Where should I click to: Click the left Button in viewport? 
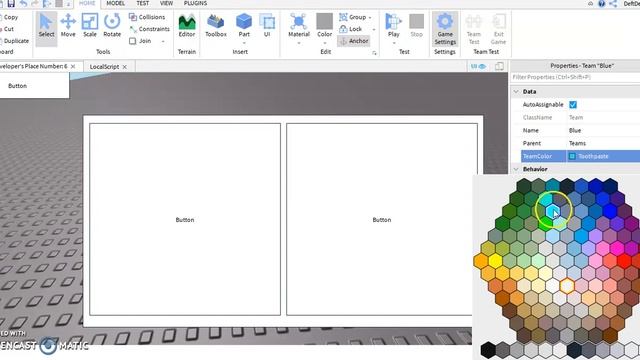[185, 220]
